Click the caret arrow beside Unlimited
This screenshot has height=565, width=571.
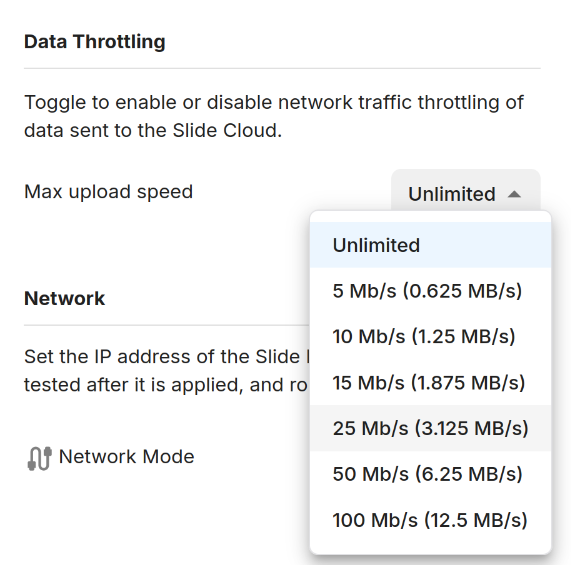514,194
